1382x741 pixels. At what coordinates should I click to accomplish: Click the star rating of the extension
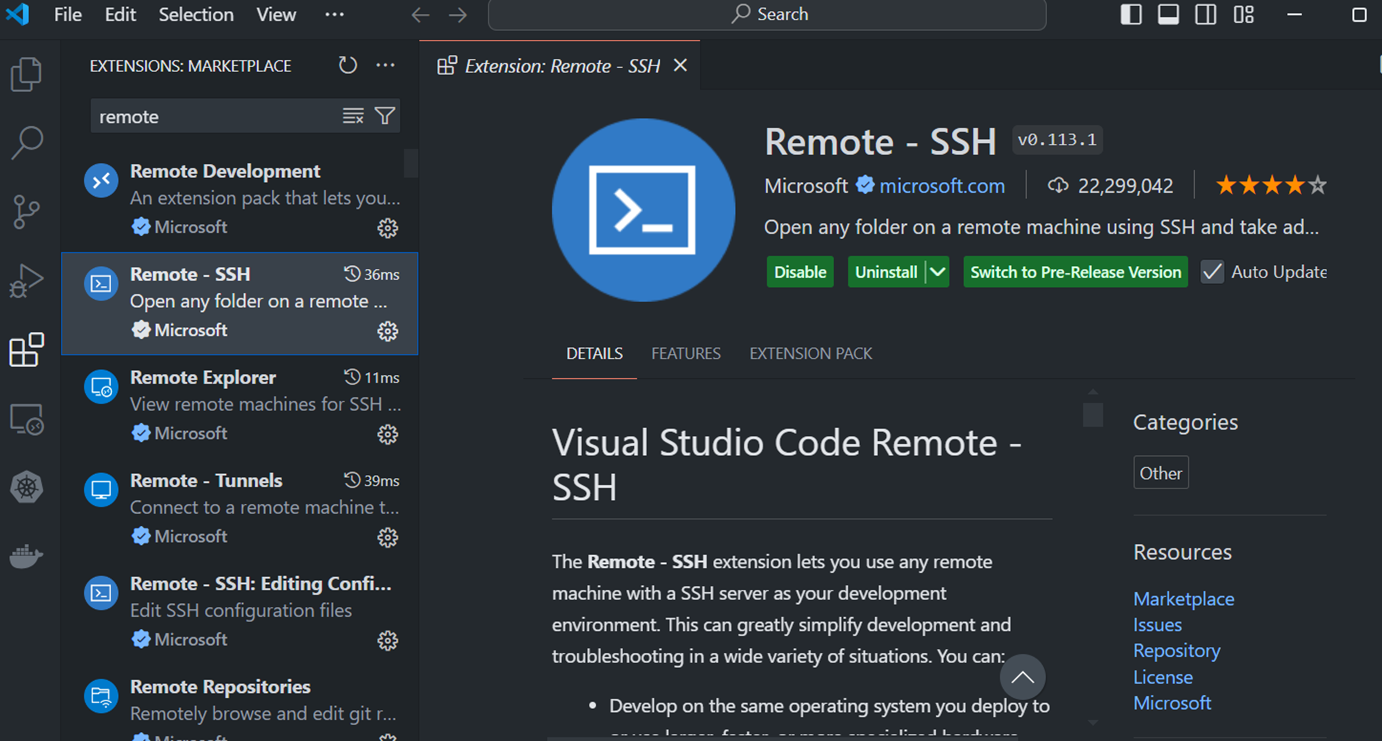[1271, 186]
